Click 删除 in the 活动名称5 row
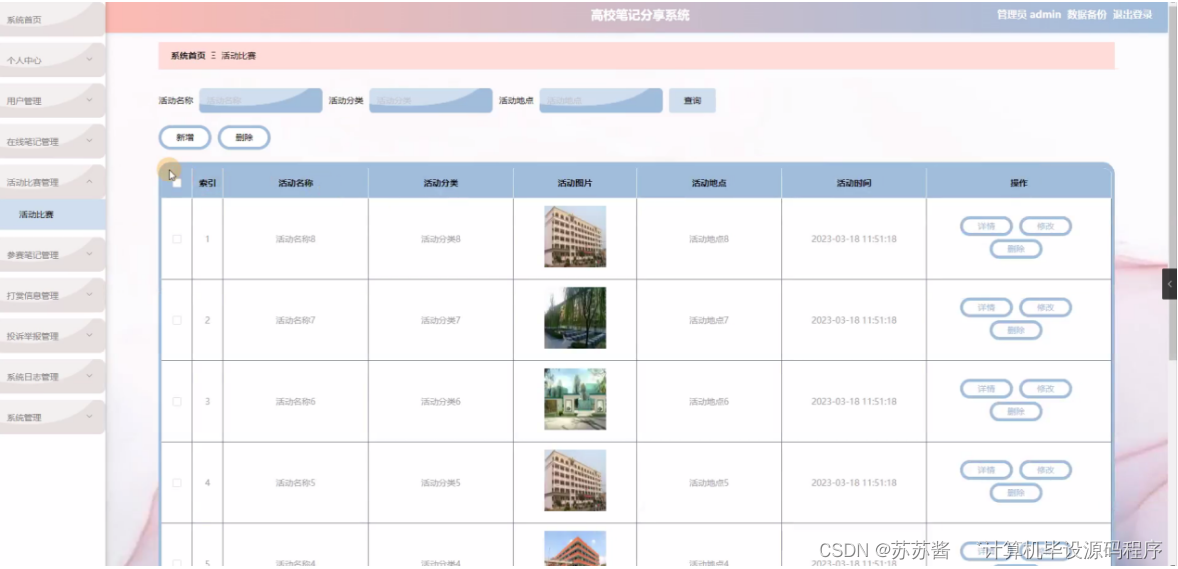The height and width of the screenshot is (569, 1178). pos(1016,492)
